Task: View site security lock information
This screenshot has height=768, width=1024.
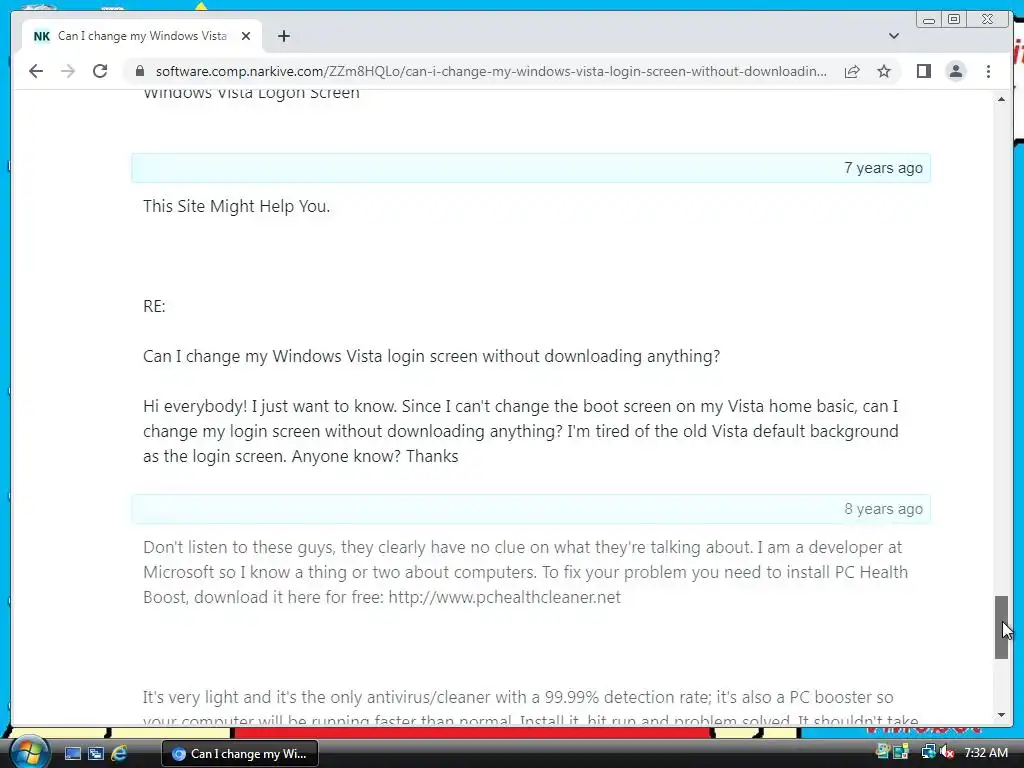Action: coord(139,71)
